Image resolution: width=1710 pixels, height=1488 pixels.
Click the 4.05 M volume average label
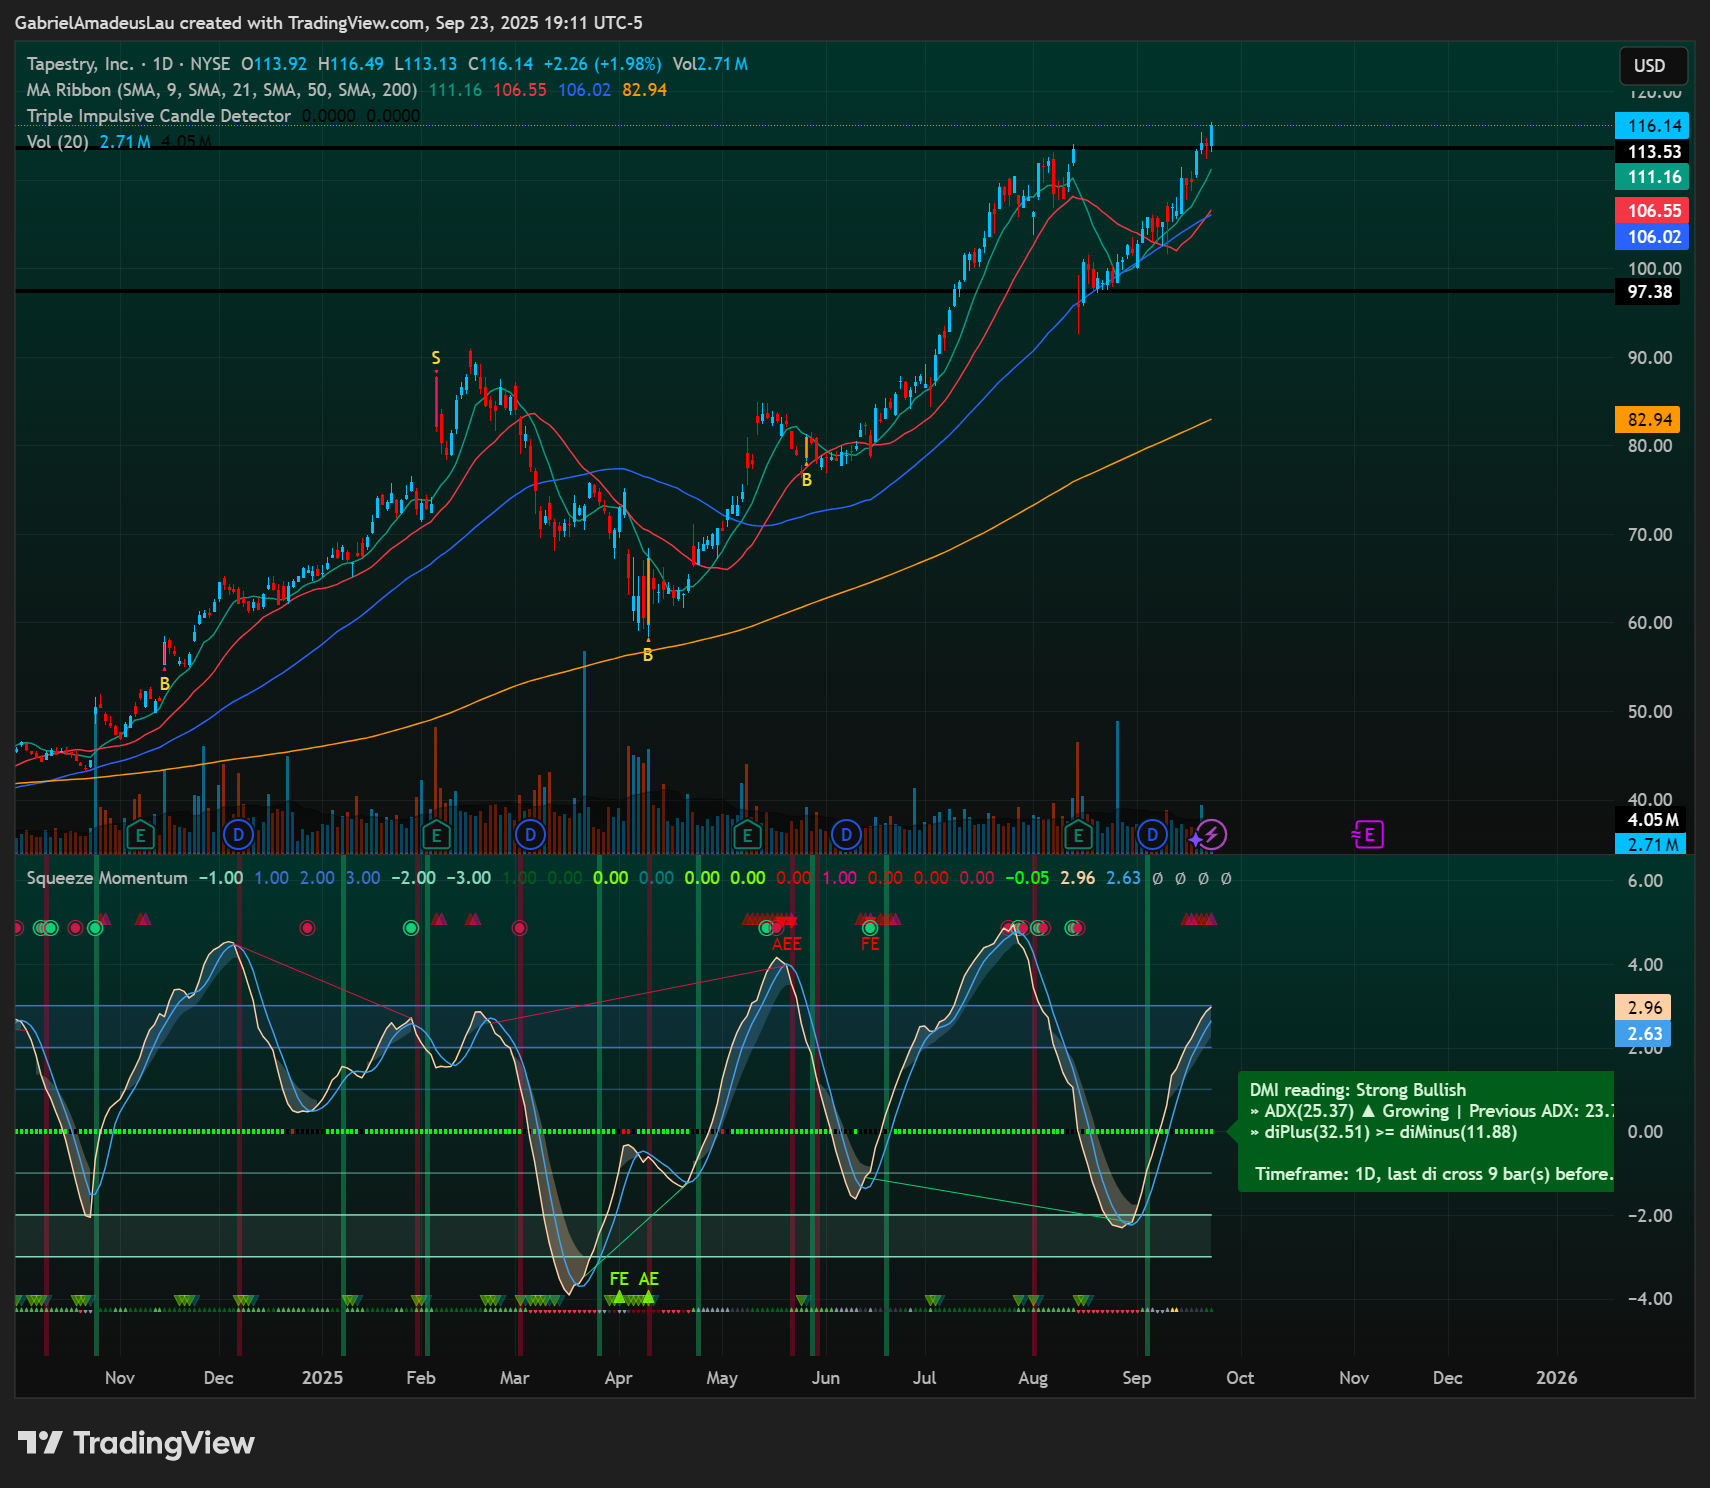coord(1652,820)
